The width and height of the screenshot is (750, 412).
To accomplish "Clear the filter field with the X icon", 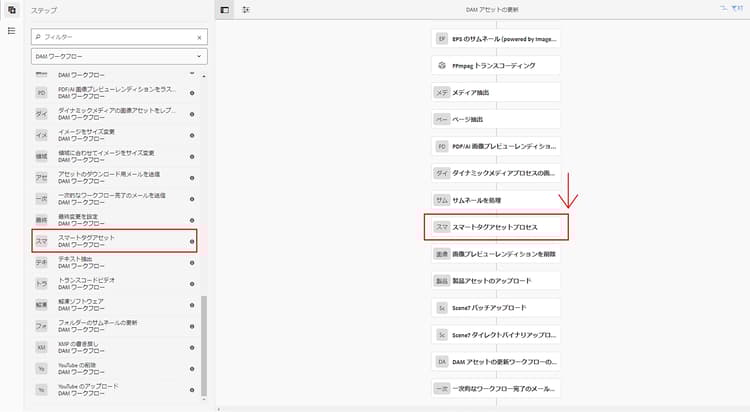I will point(199,37).
